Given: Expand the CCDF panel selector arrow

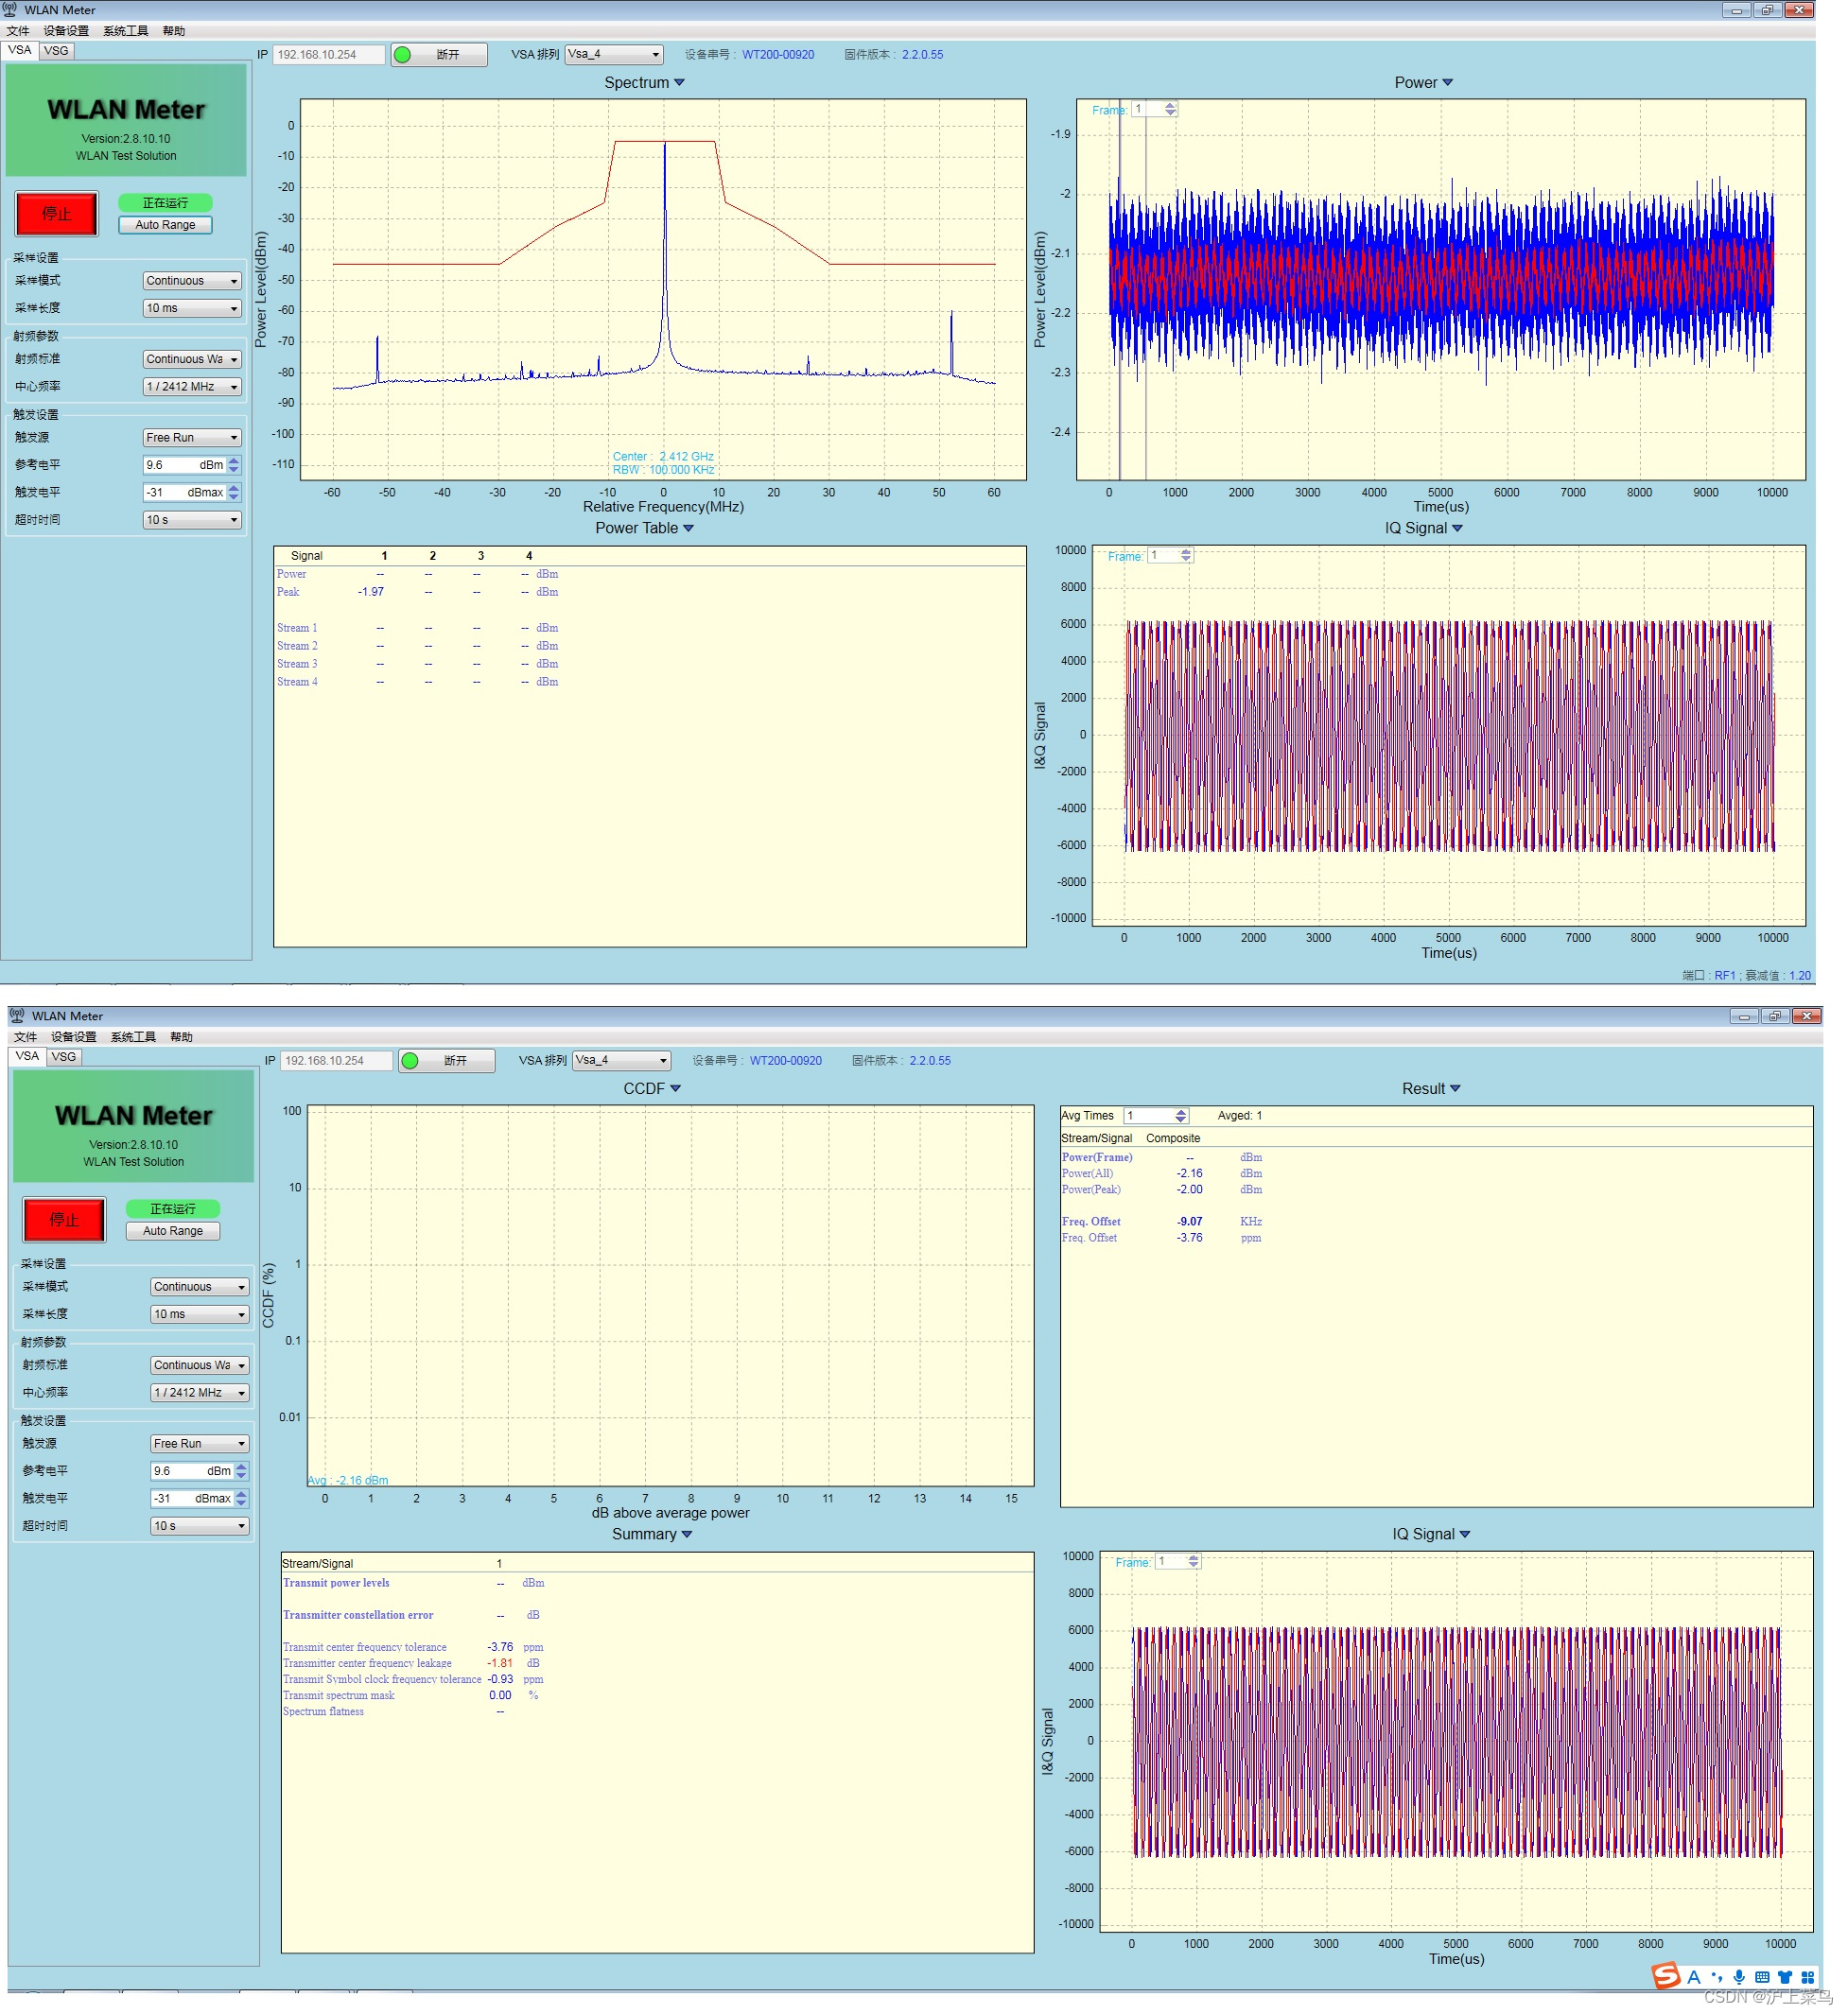Looking at the screenshot, I should pos(675,1088).
